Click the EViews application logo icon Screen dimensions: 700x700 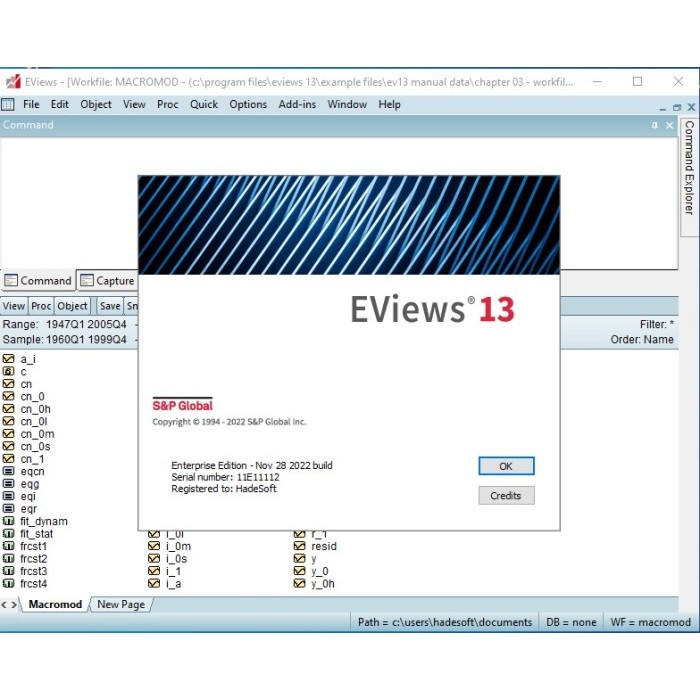13,82
